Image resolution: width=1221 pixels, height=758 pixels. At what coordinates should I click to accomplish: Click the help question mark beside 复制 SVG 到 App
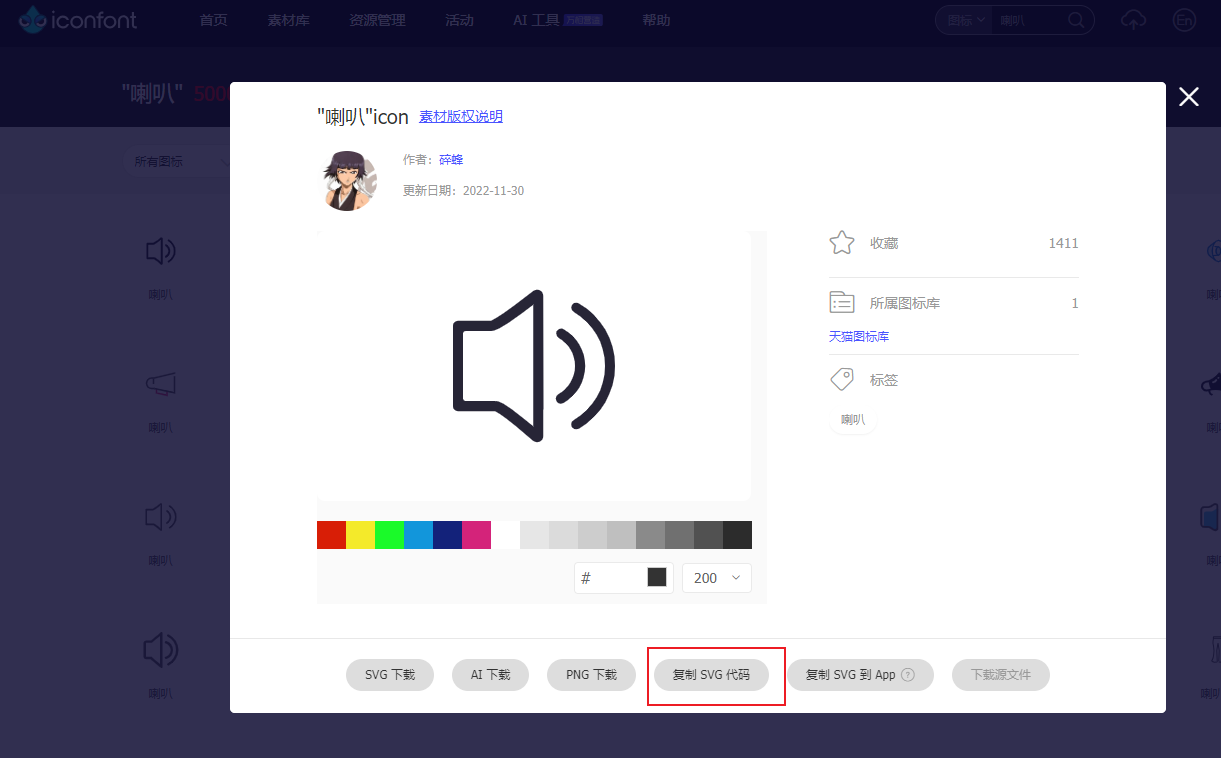[x=908, y=675]
